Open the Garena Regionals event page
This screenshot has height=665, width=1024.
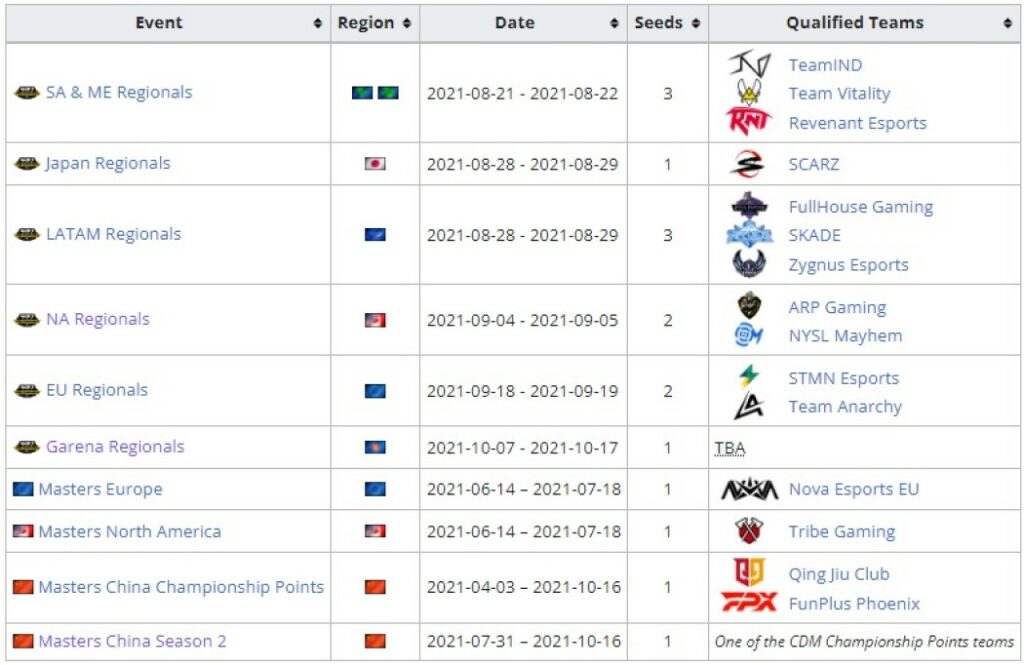click(x=114, y=447)
